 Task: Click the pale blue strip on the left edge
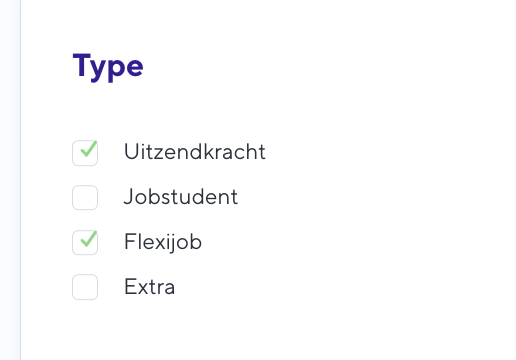[10, 180]
